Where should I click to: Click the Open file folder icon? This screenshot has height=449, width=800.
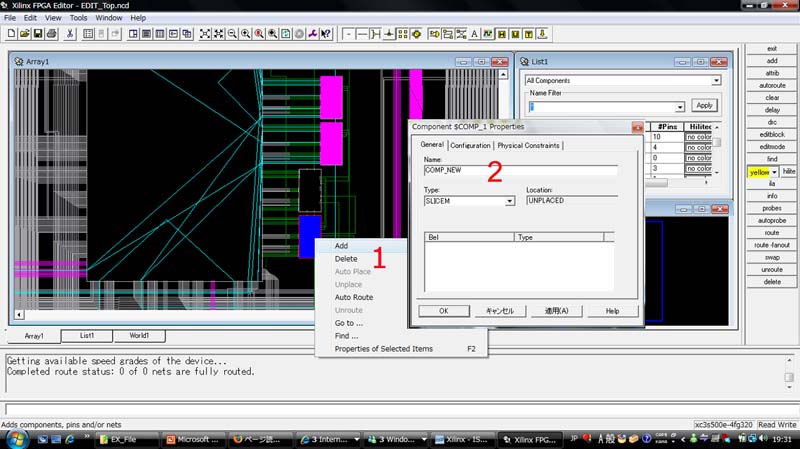coord(24,34)
